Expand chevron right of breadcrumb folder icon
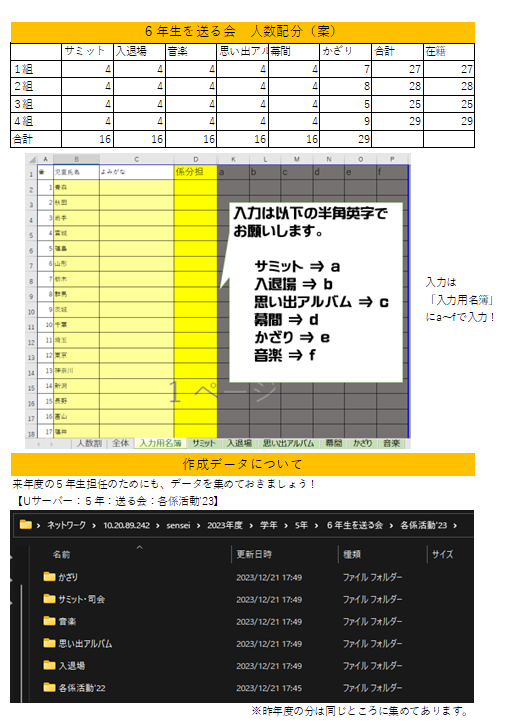The height and width of the screenshot is (723, 505). (x=38, y=526)
